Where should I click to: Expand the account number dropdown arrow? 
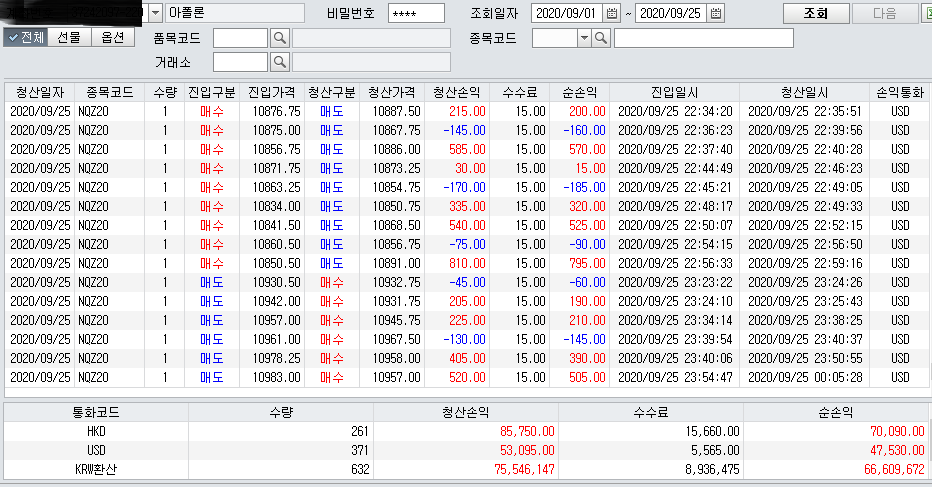155,13
